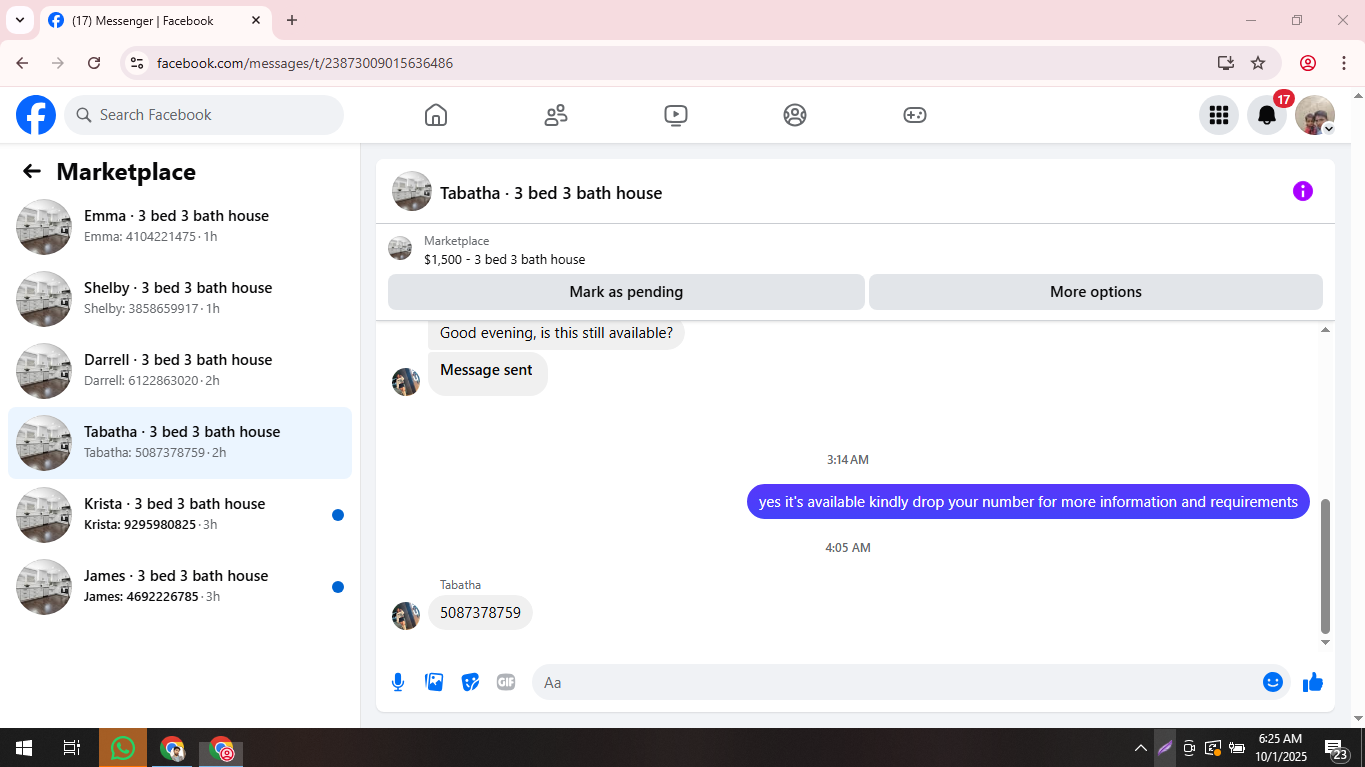Viewport: 1365px width, 767px height.
Task: Click 'Good evening, is this still available?' message
Action: pyautogui.click(x=556, y=333)
